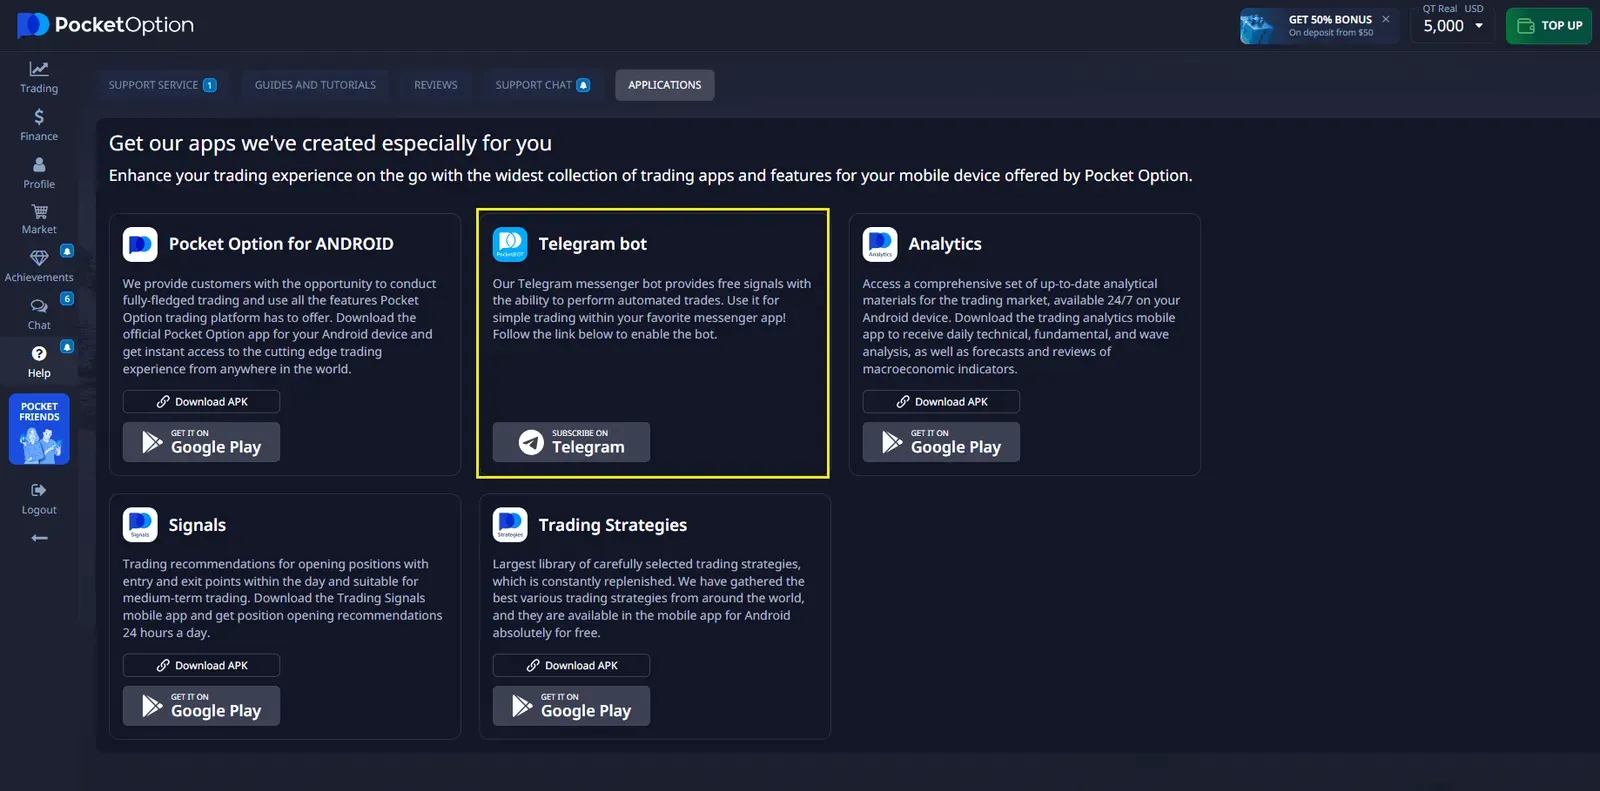Switch to Guides and Tutorials tab
This screenshot has height=791, width=1600.
pyautogui.click(x=315, y=85)
